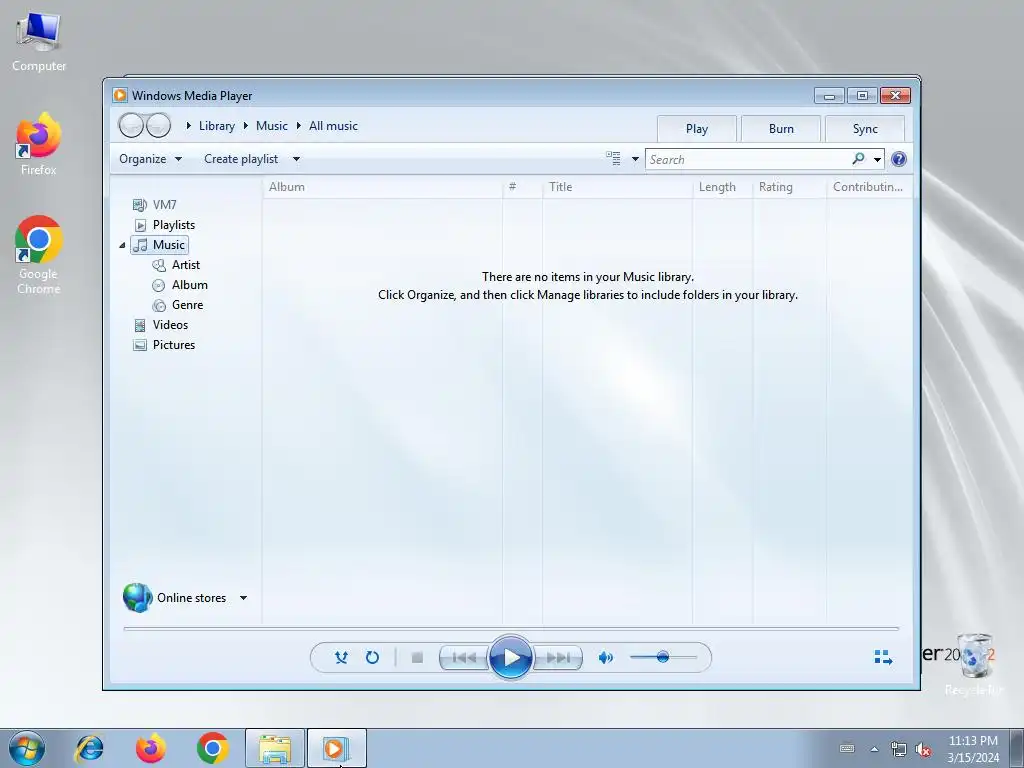Viewport: 1024px width, 768px height.
Task: Click Music in the breadcrumb path
Action: click(x=272, y=126)
